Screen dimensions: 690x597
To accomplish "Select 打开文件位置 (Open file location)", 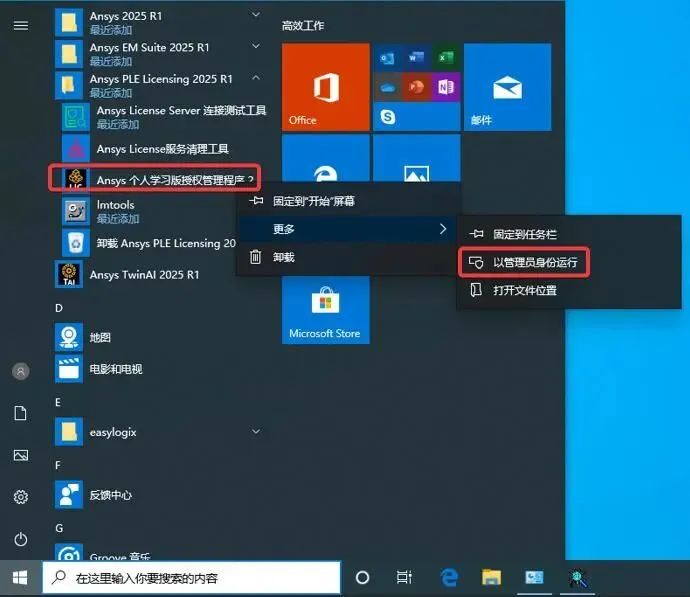I will (569, 290).
